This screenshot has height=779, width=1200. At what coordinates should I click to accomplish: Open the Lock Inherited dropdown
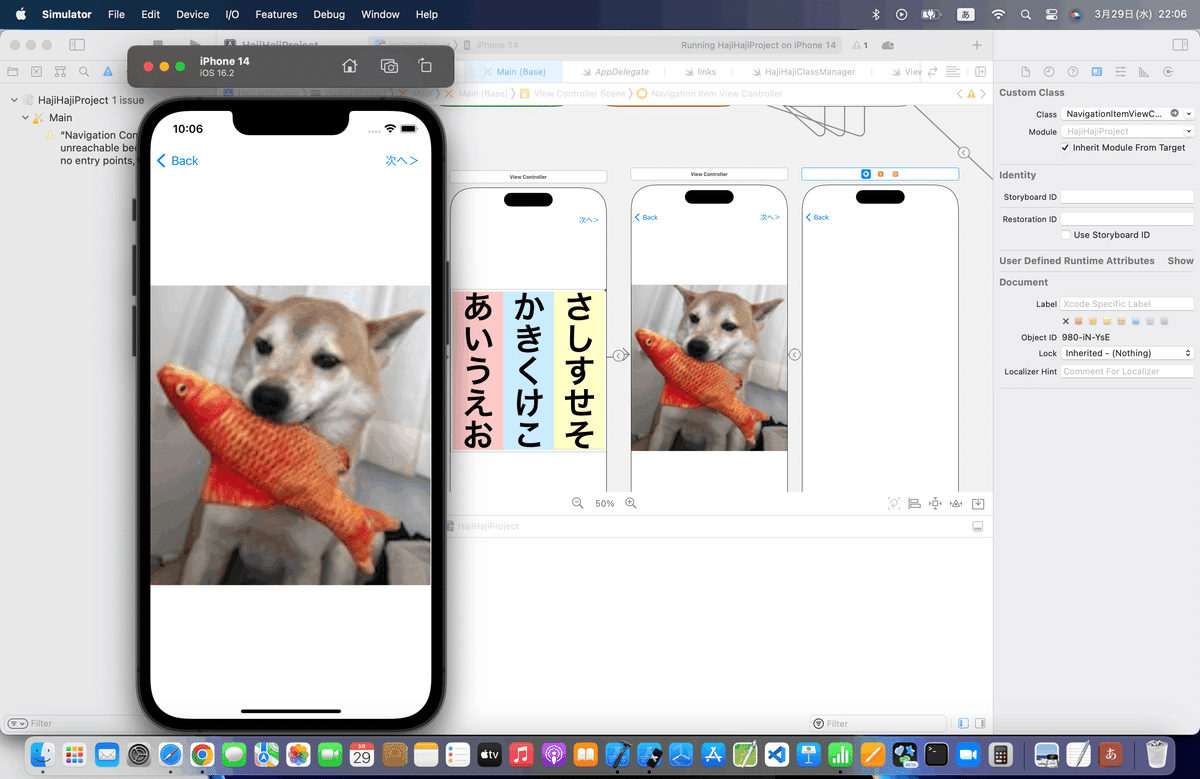click(1127, 353)
